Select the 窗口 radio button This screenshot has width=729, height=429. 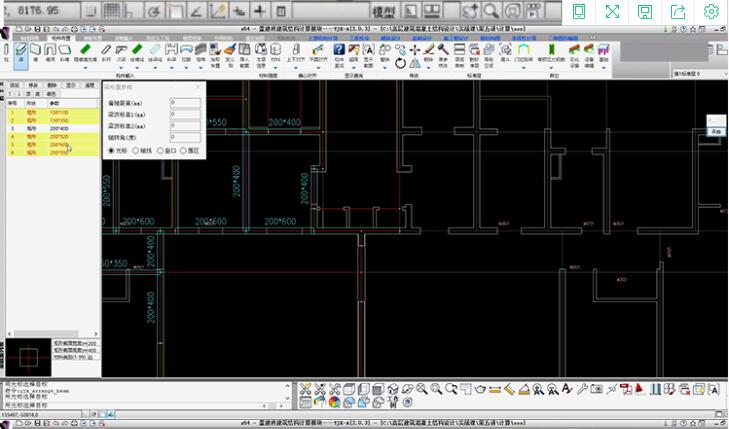point(160,150)
